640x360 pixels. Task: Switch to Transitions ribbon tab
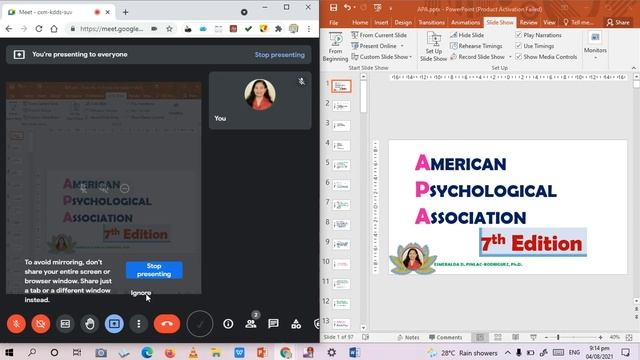431,22
